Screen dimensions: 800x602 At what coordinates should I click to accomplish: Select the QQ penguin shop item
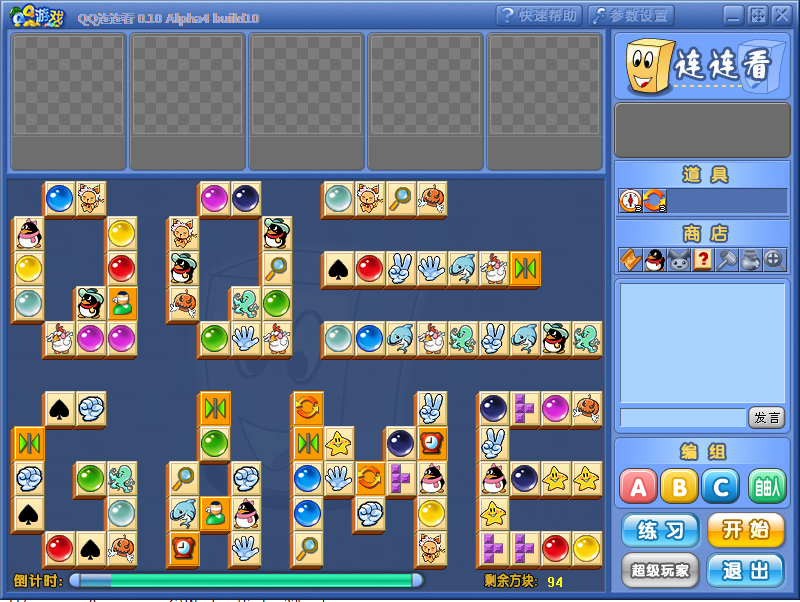click(654, 260)
